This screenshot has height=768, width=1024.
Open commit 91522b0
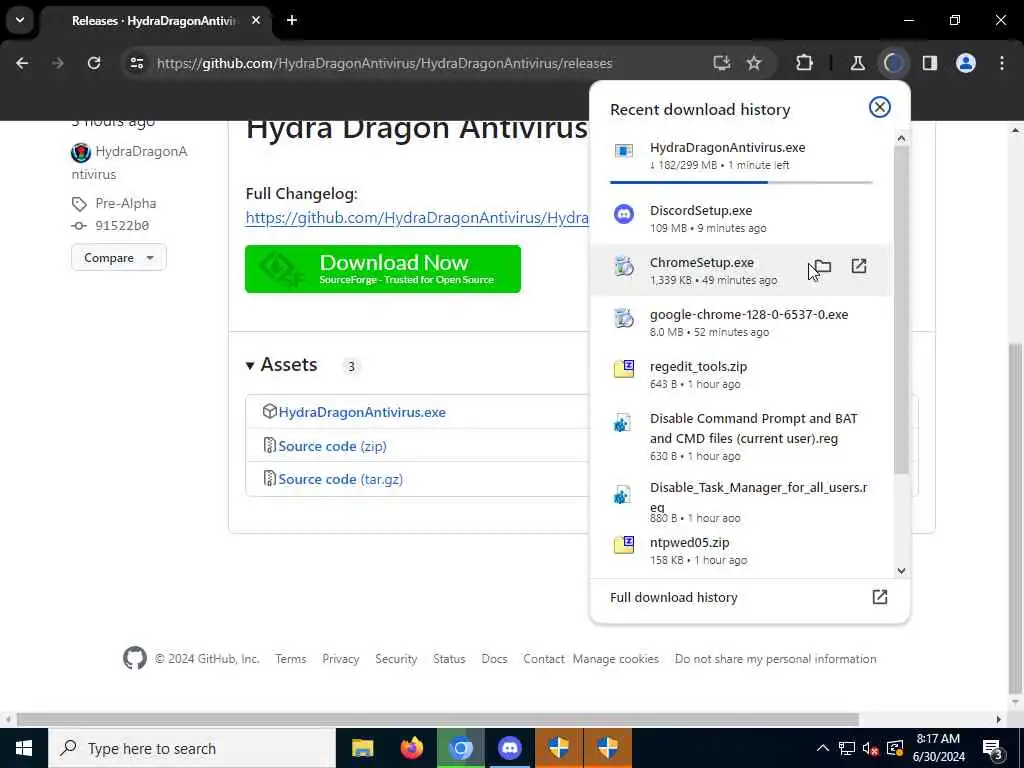(122, 225)
